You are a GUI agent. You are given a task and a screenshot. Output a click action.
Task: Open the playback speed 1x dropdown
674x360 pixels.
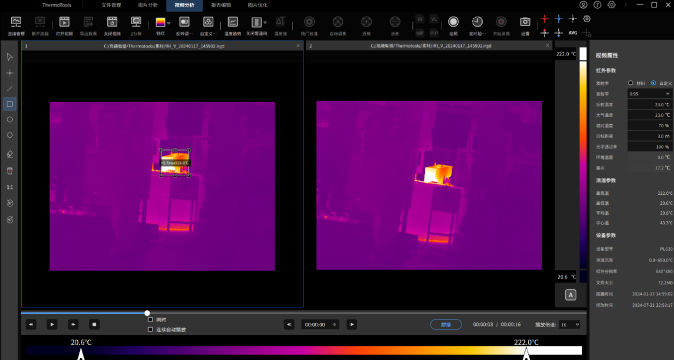[570, 325]
